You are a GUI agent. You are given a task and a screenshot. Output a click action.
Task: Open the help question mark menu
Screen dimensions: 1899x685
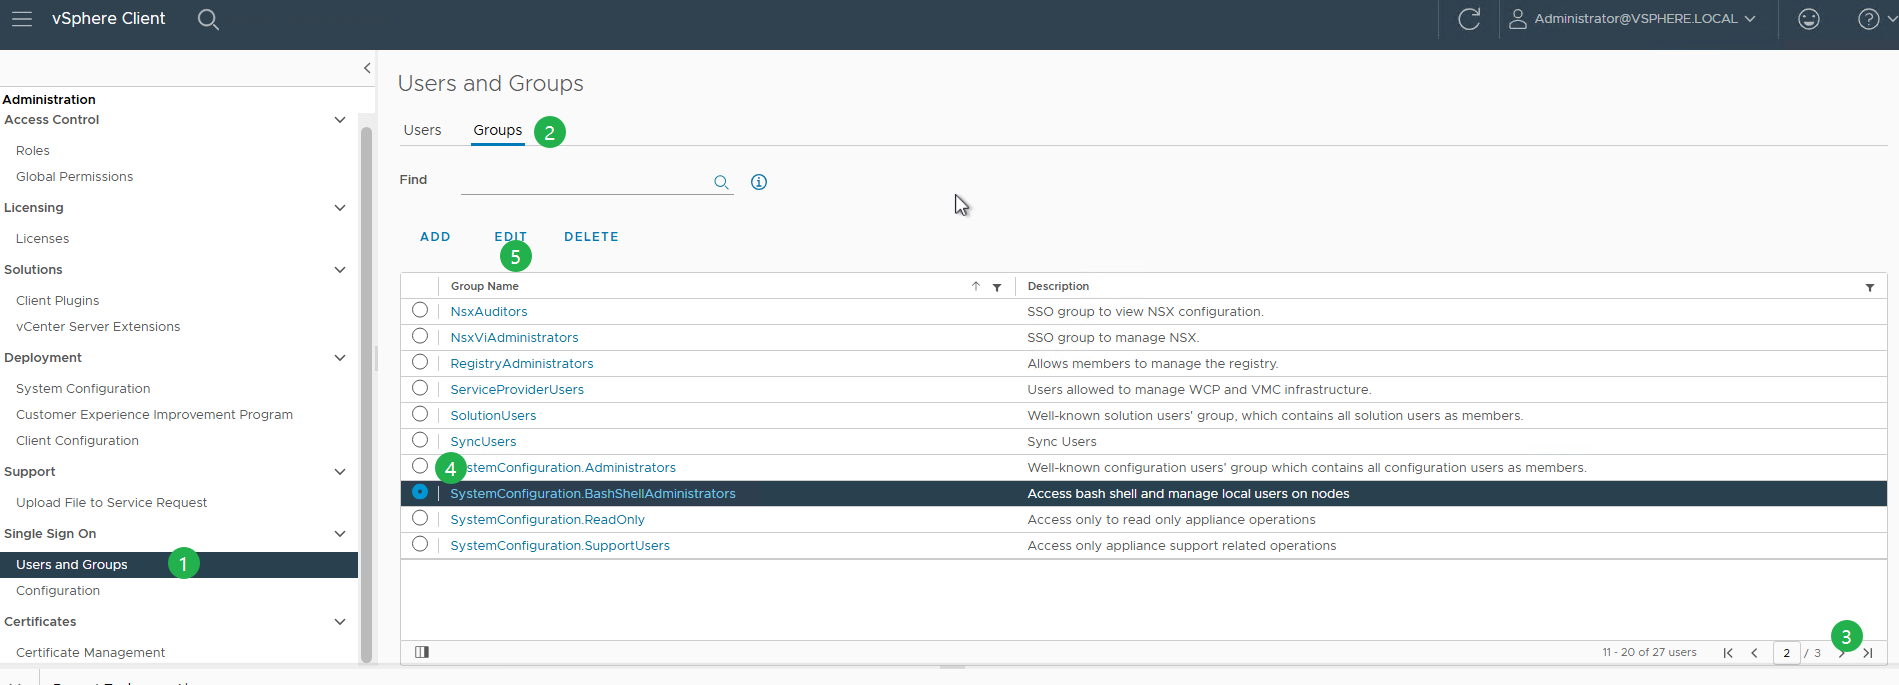[x=1868, y=19]
